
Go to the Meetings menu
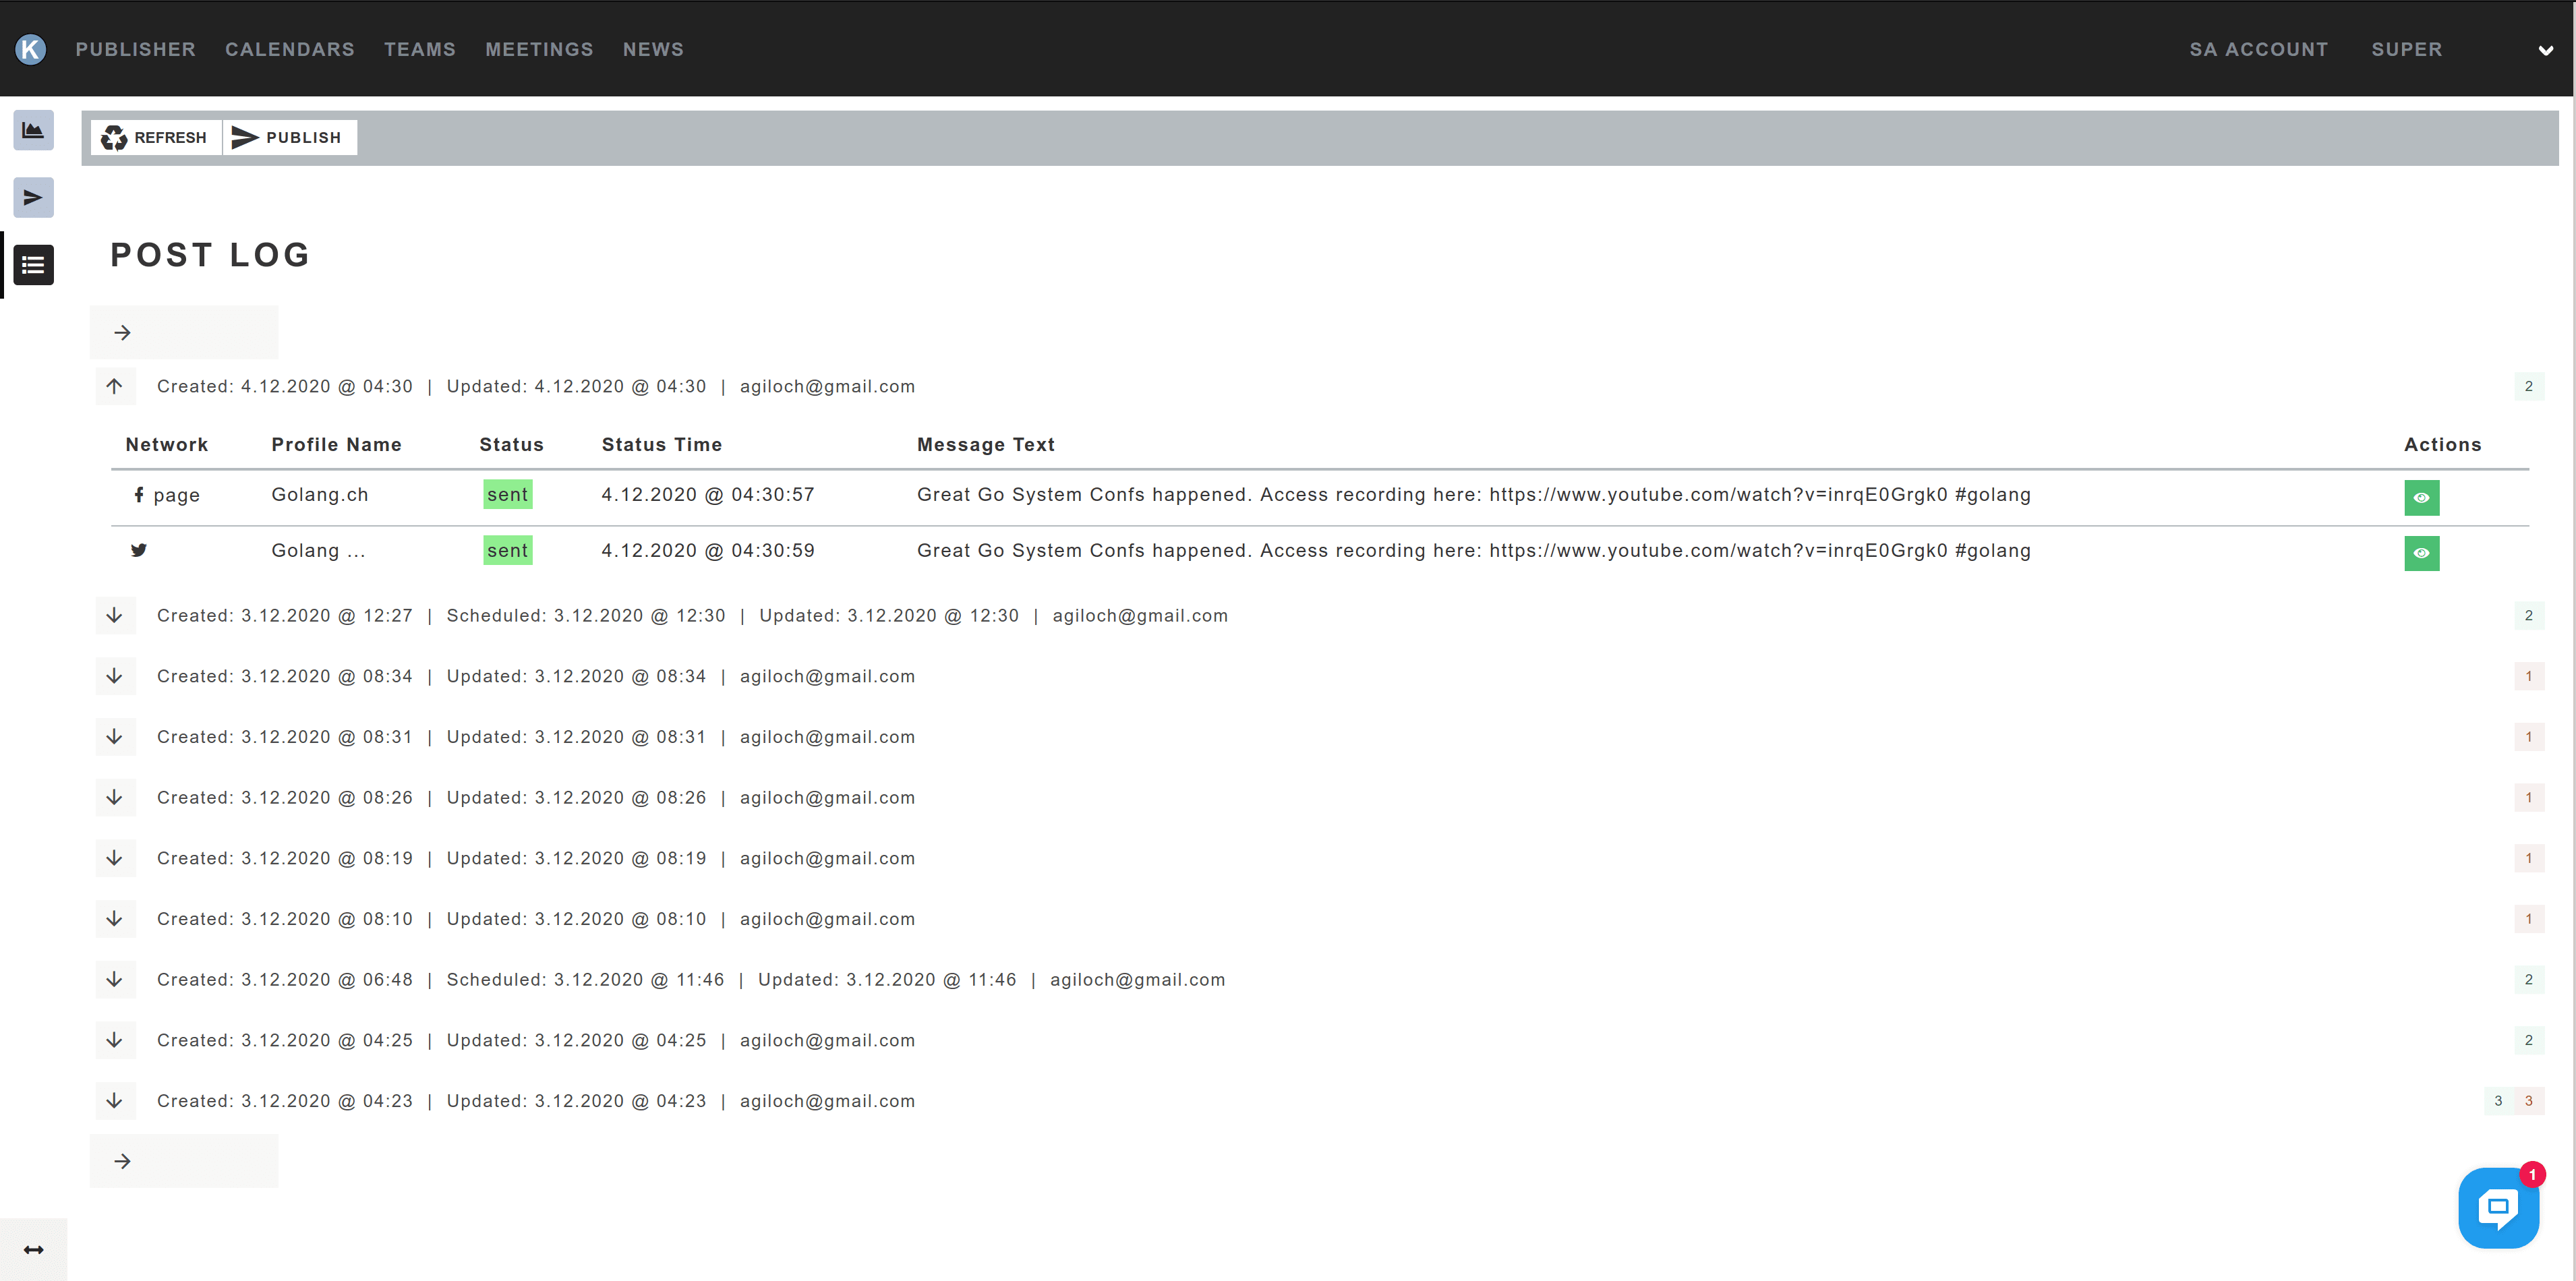pyautogui.click(x=539, y=49)
